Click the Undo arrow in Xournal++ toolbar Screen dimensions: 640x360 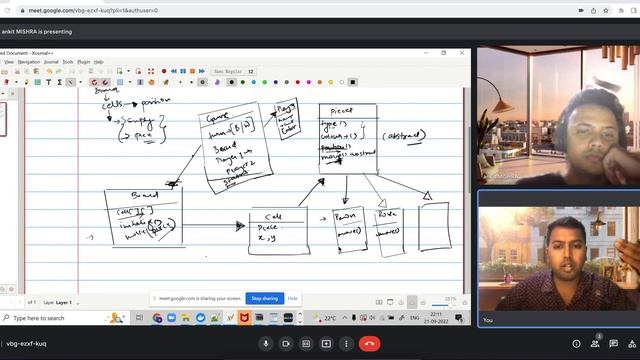coord(49,71)
